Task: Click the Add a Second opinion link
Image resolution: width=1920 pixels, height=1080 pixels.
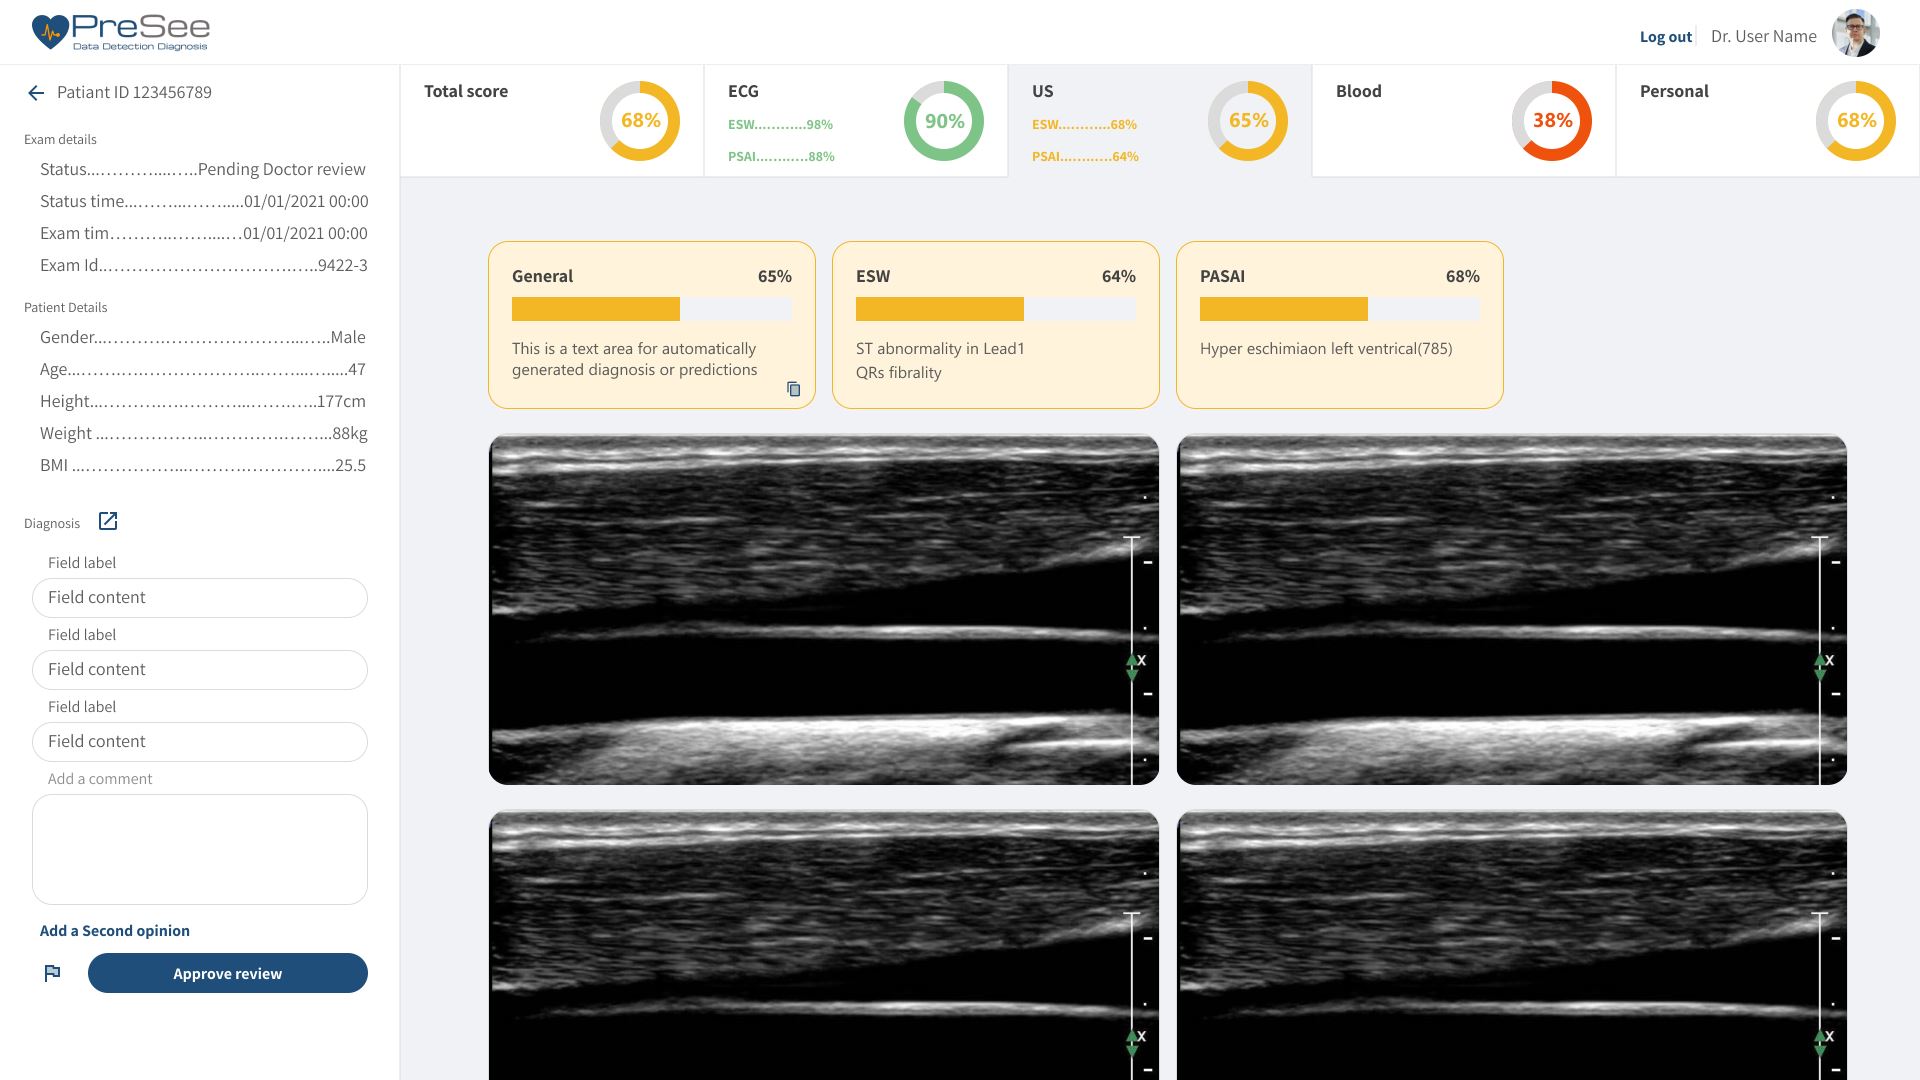Action: [x=115, y=931]
